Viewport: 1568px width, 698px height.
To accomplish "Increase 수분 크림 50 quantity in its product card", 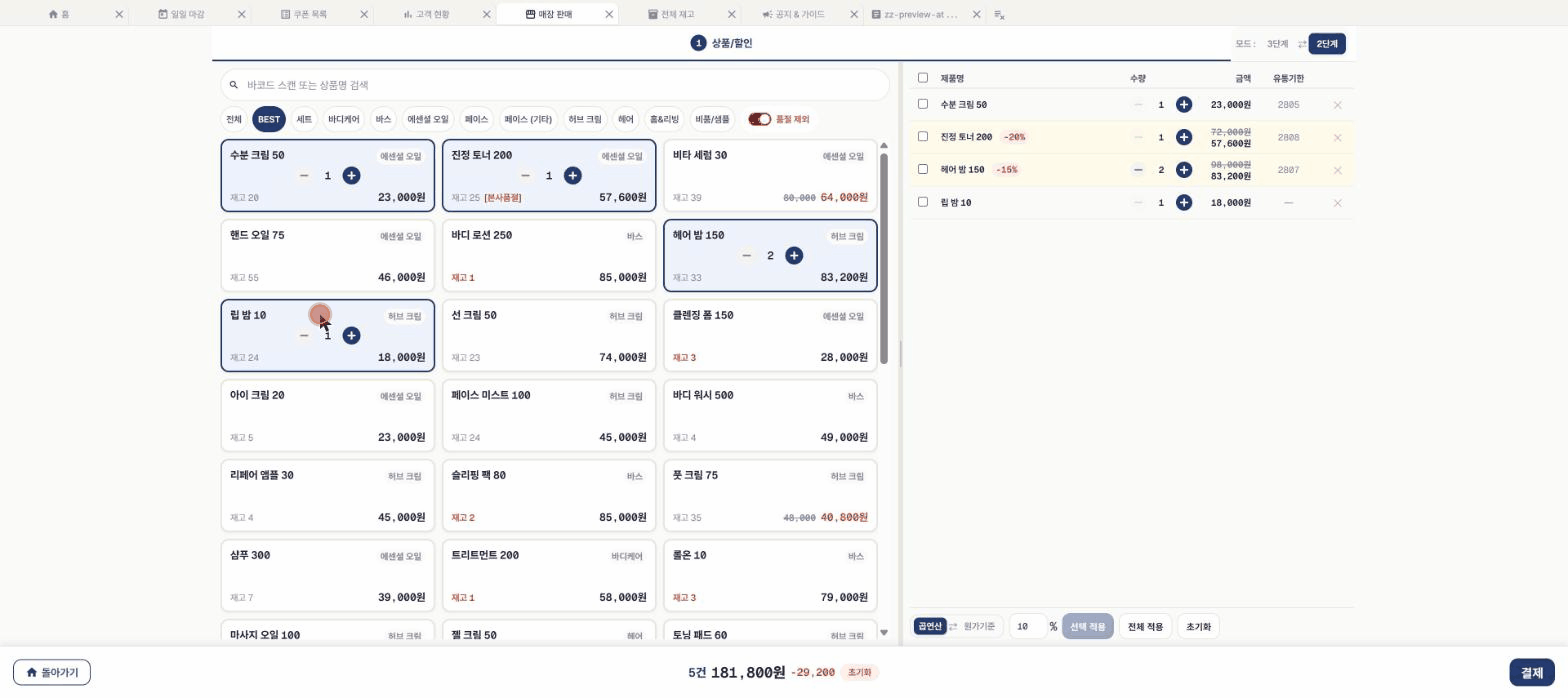I will pyautogui.click(x=351, y=176).
